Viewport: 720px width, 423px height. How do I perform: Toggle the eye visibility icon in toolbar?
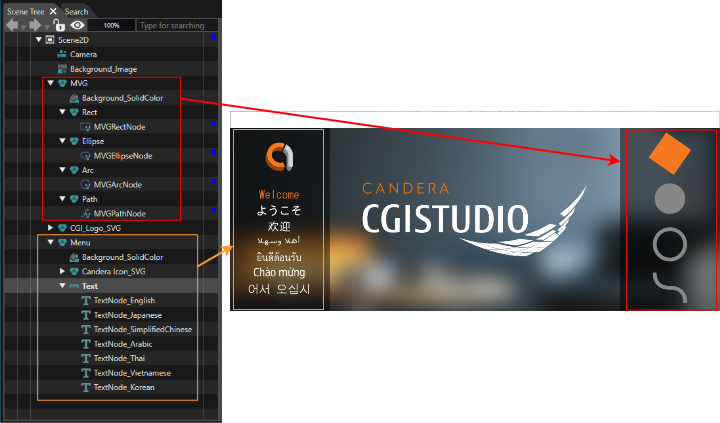[77, 25]
